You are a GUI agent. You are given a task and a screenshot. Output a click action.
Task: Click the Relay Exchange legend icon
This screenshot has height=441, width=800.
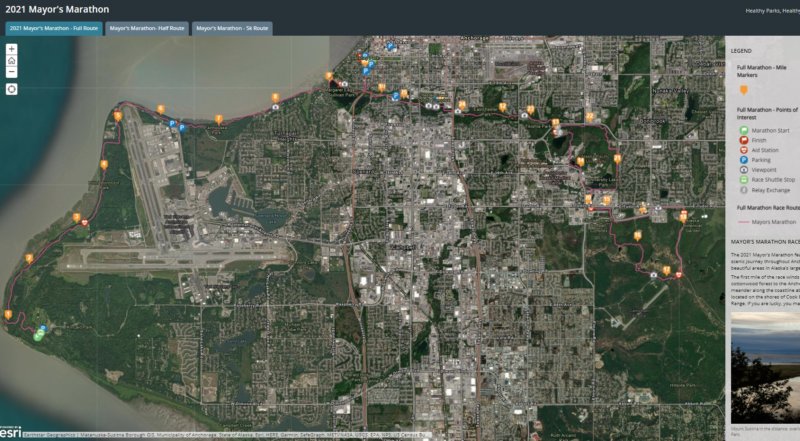[743, 189]
